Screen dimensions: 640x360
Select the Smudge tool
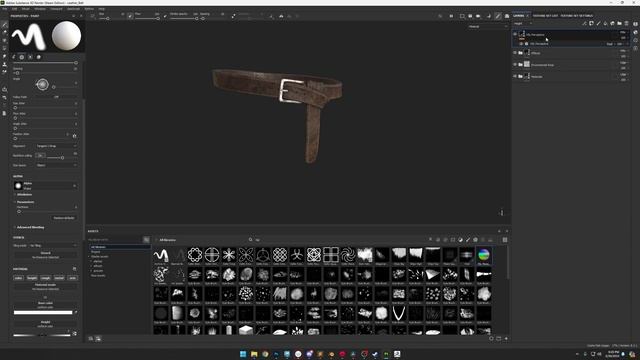[x=4, y=56]
